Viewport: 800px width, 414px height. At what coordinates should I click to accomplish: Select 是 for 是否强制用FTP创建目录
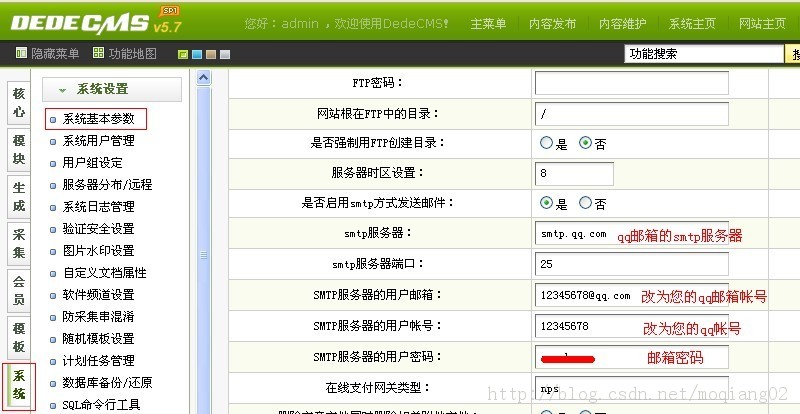click(546, 143)
